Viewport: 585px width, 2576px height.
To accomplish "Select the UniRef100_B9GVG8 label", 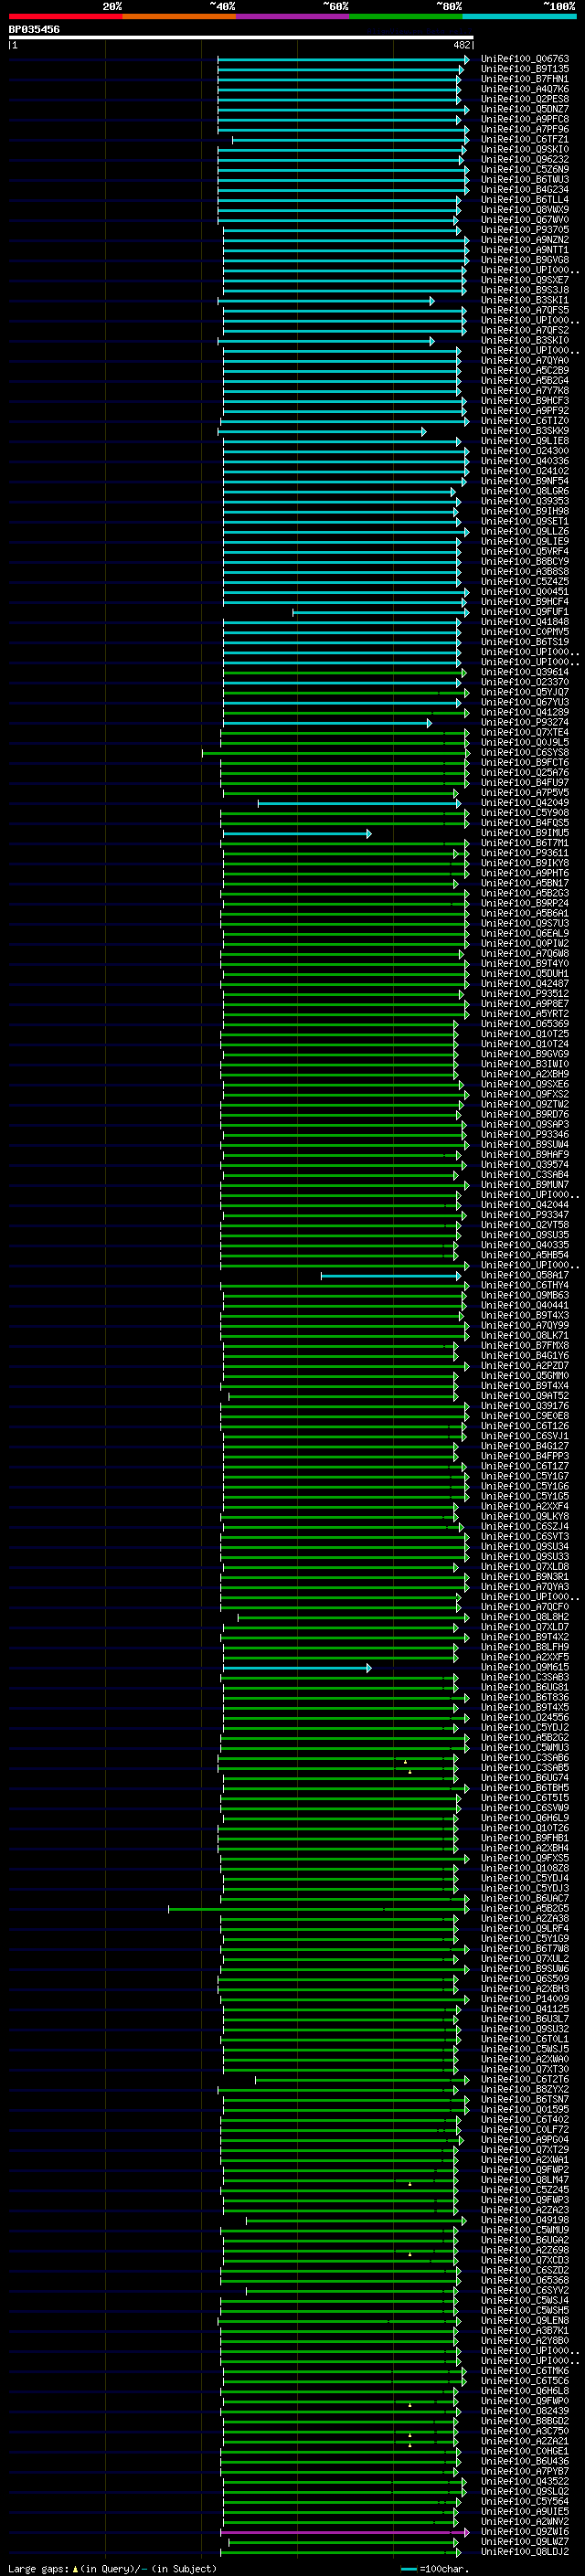I will click(525, 260).
